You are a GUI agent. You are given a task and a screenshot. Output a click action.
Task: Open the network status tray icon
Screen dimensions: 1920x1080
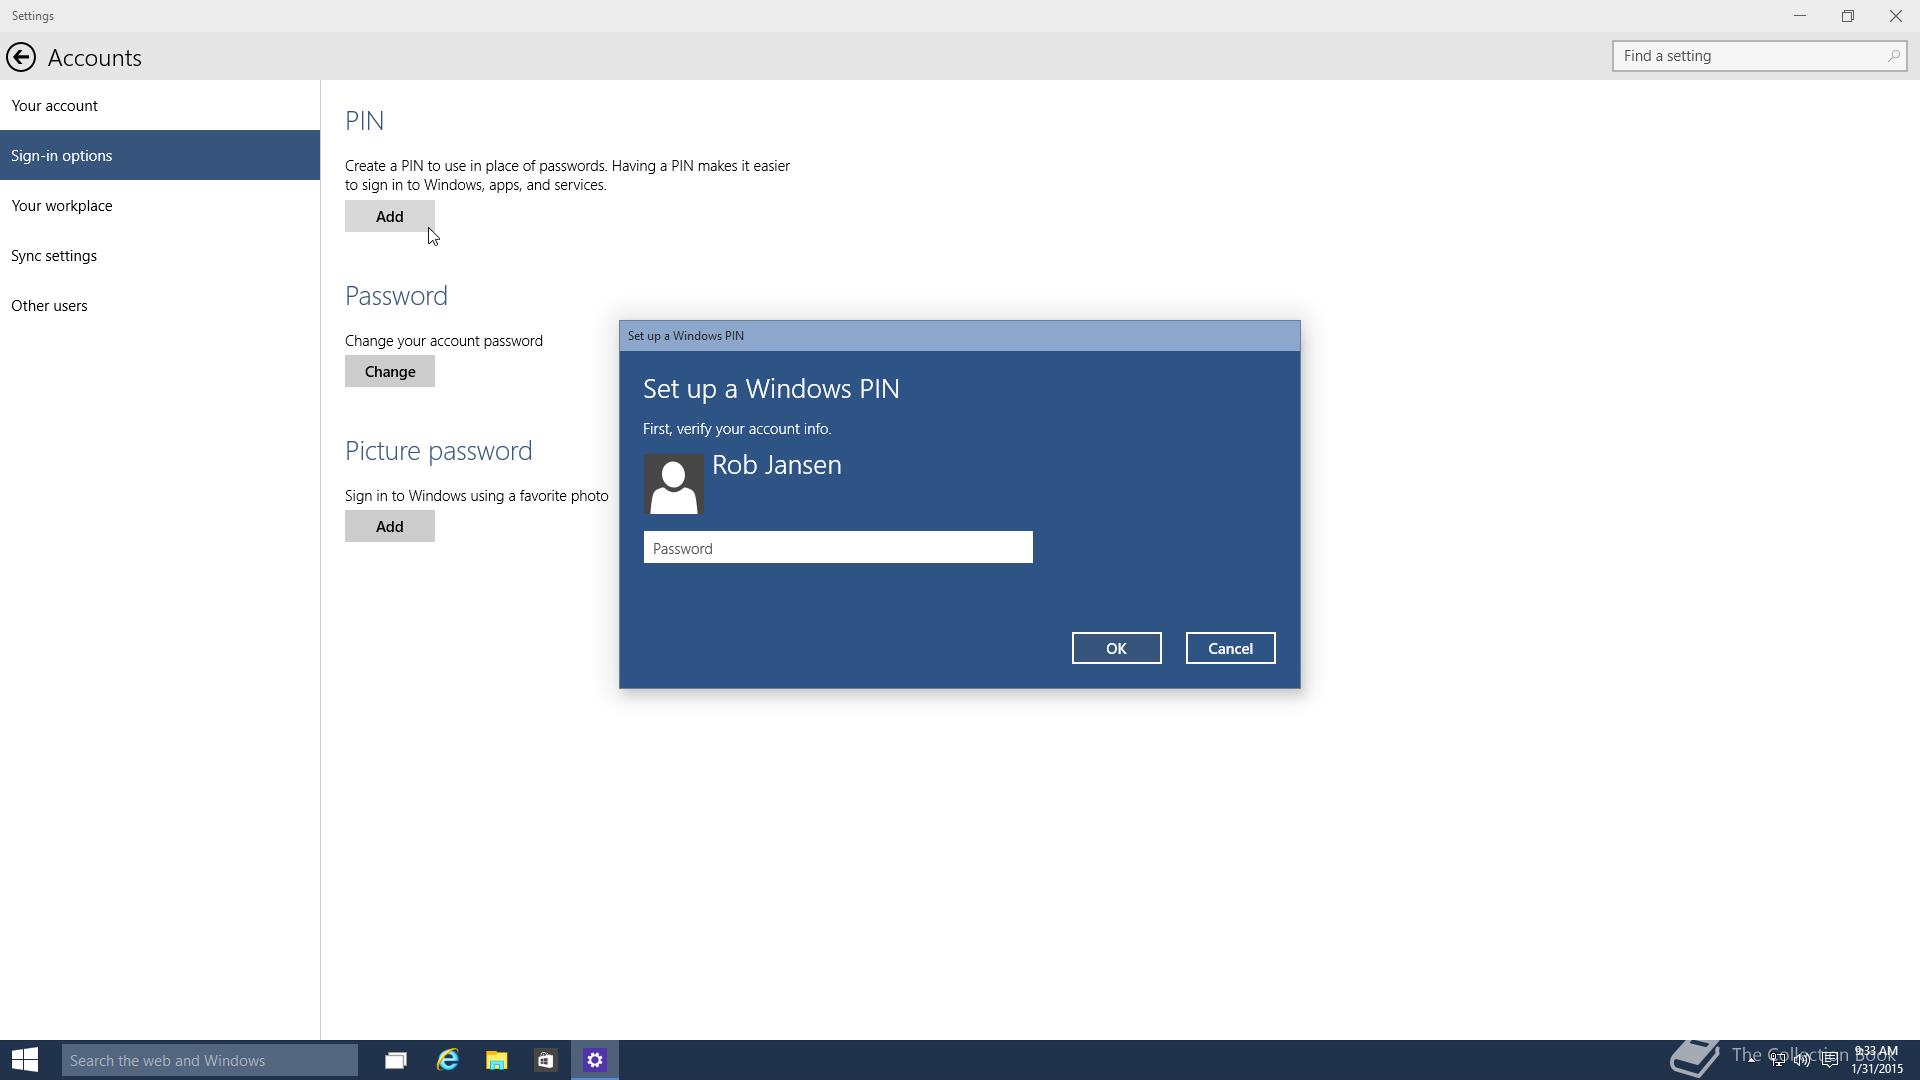[1778, 1060]
